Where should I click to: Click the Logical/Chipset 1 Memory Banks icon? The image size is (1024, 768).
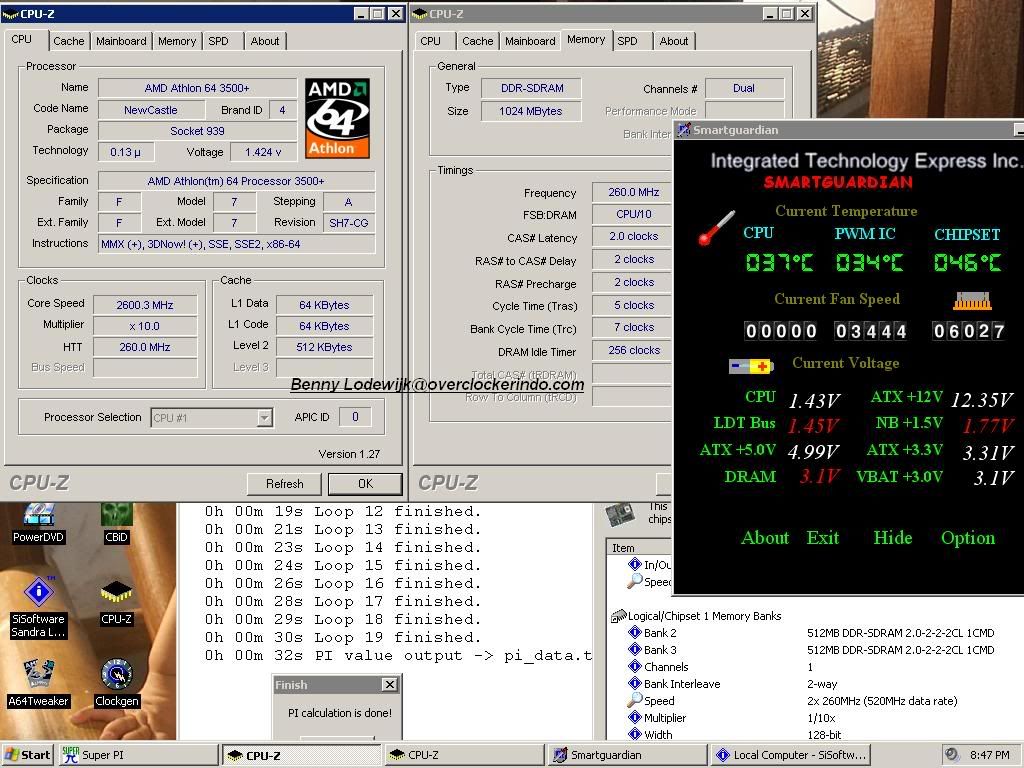tap(618, 616)
